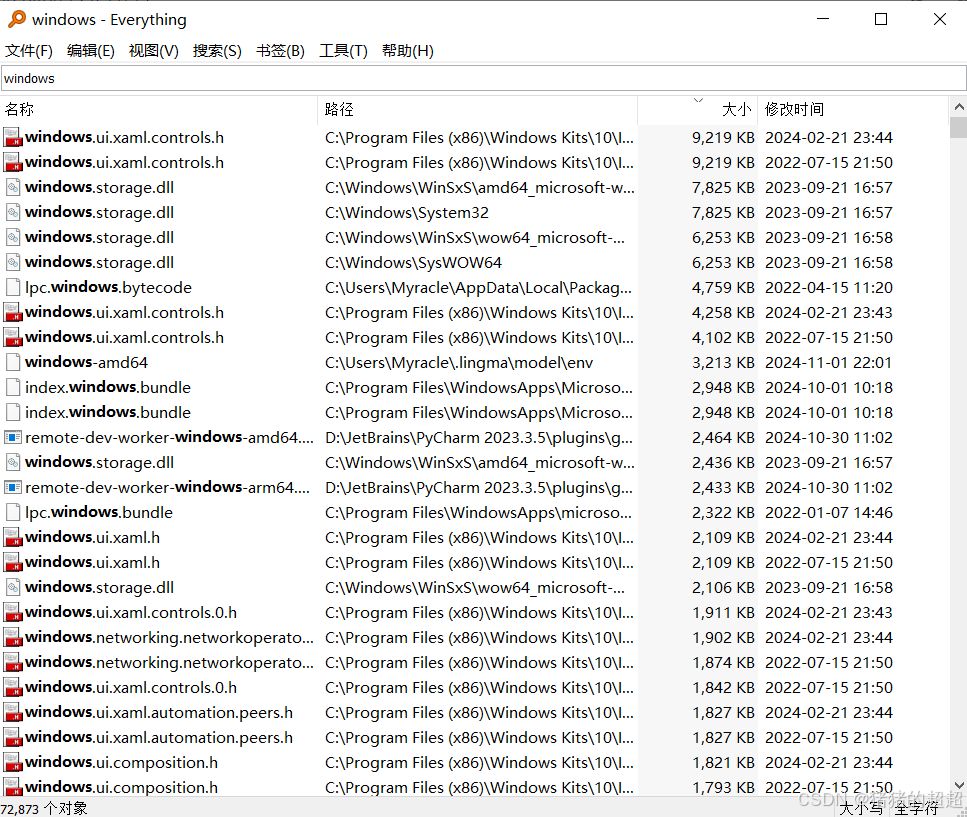Image resolution: width=967 pixels, height=817 pixels.
Task: Open the 书签(B) menu
Action: 281,51
